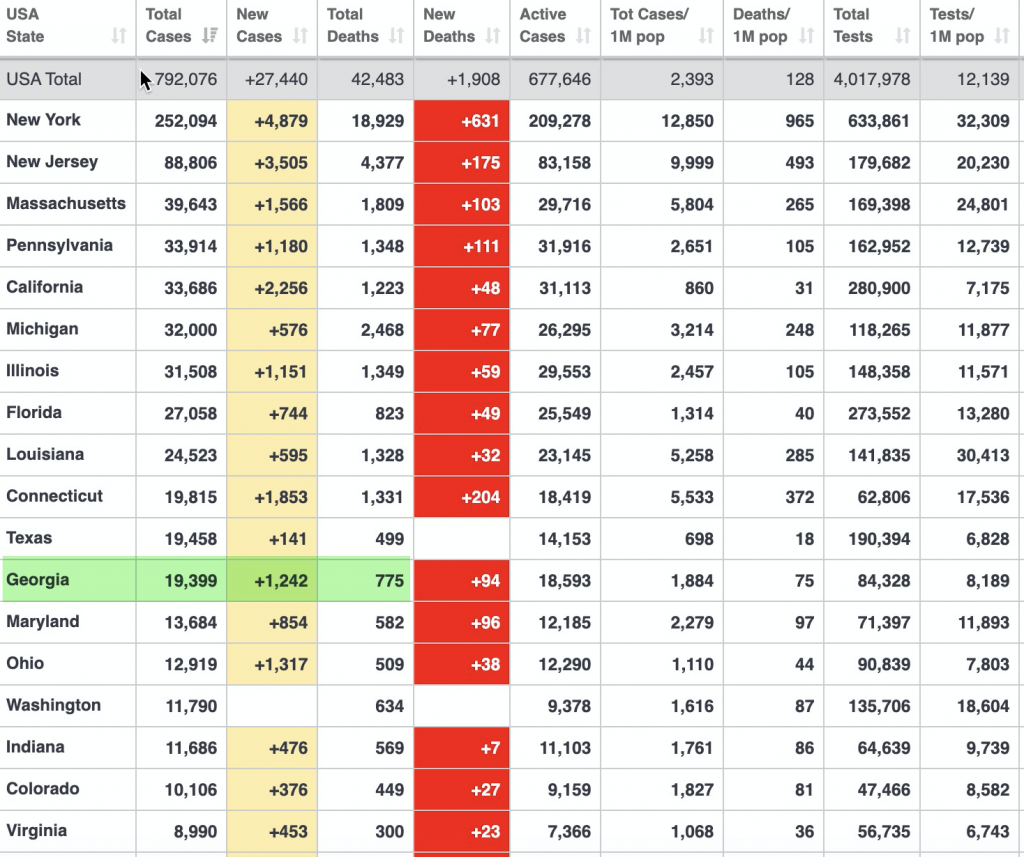Screen dimensions: 1024x857
Task: Click Texas total cases value 19,458
Action: tap(190, 539)
